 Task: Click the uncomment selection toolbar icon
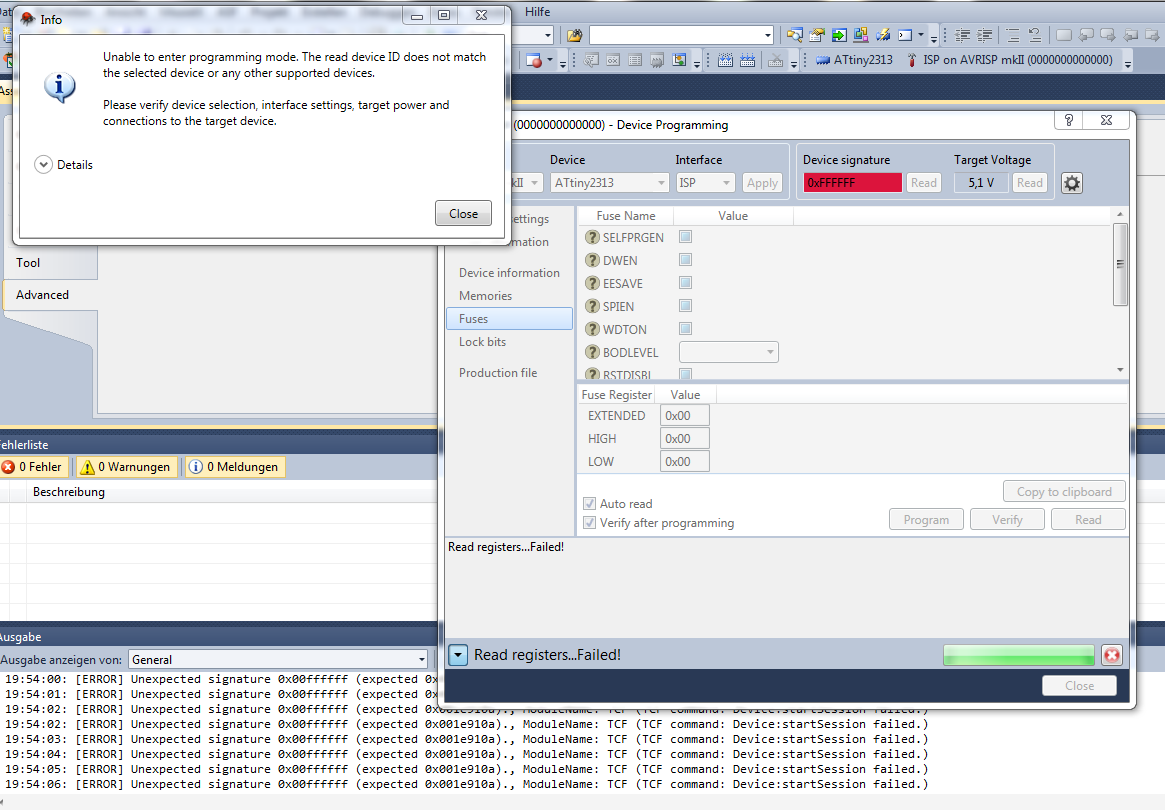click(x=1034, y=35)
